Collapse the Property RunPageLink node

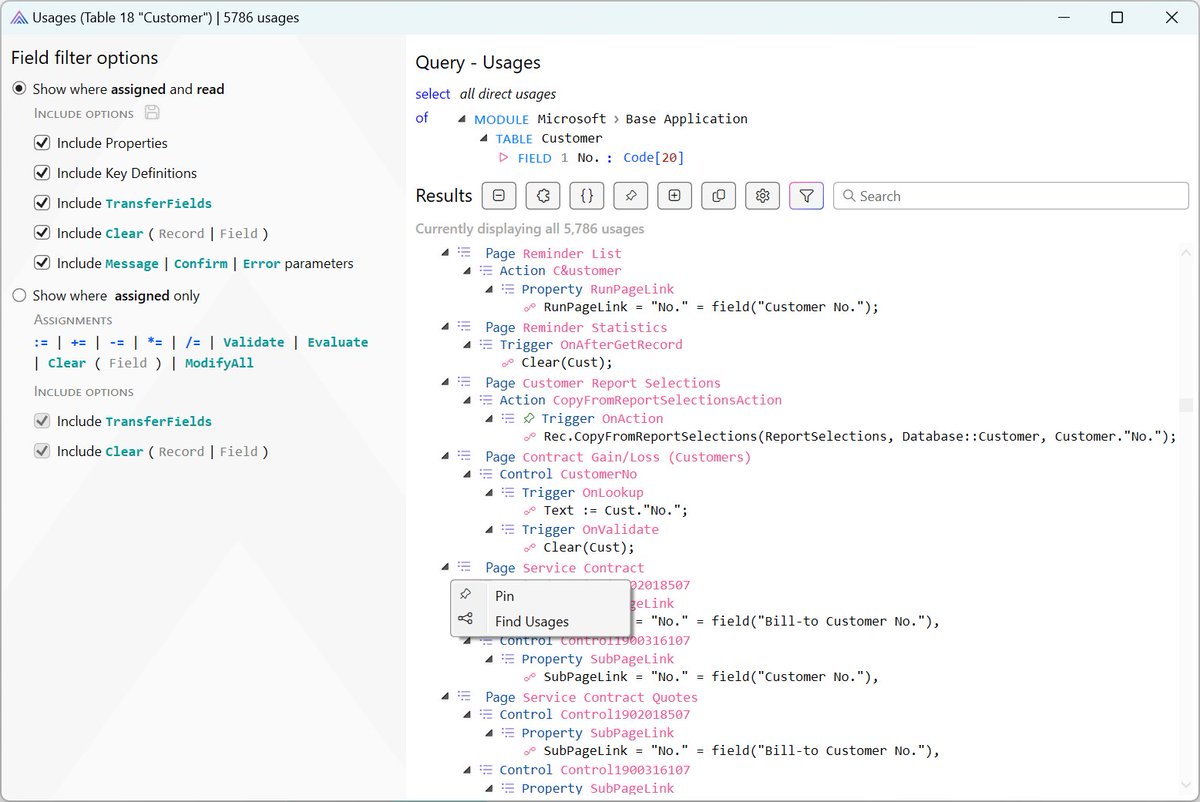click(x=489, y=289)
